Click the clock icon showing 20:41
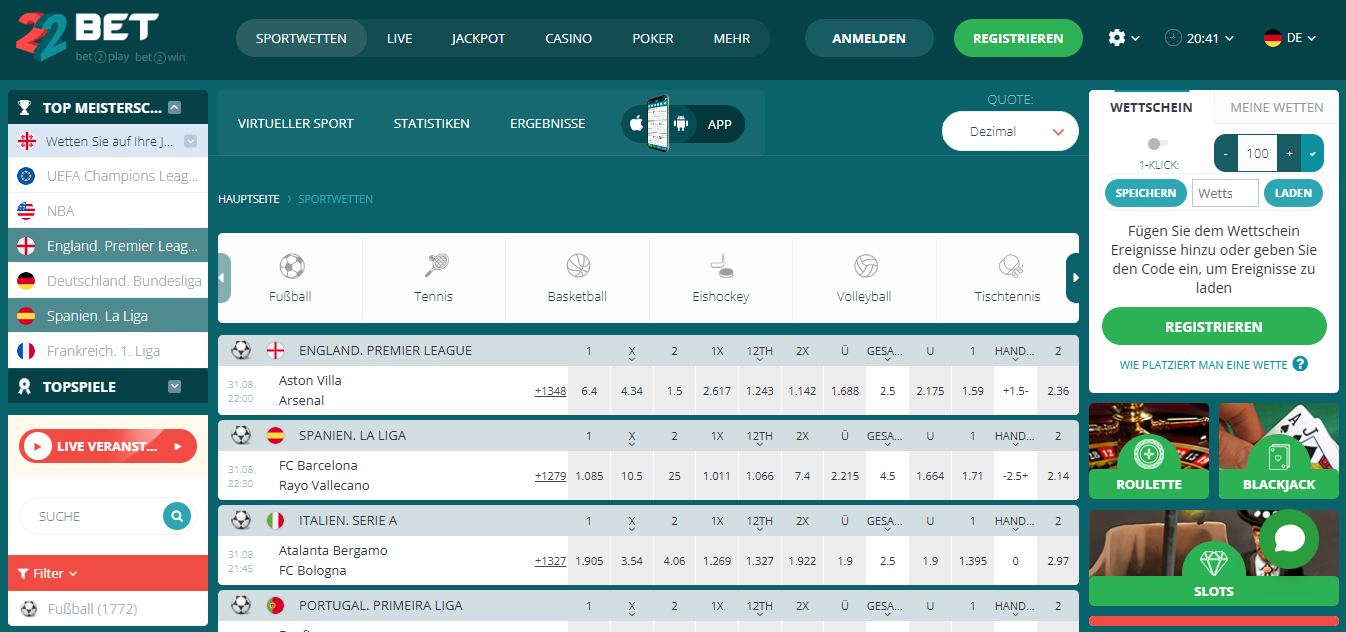The image size is (1346, 632). [1173, 38]
